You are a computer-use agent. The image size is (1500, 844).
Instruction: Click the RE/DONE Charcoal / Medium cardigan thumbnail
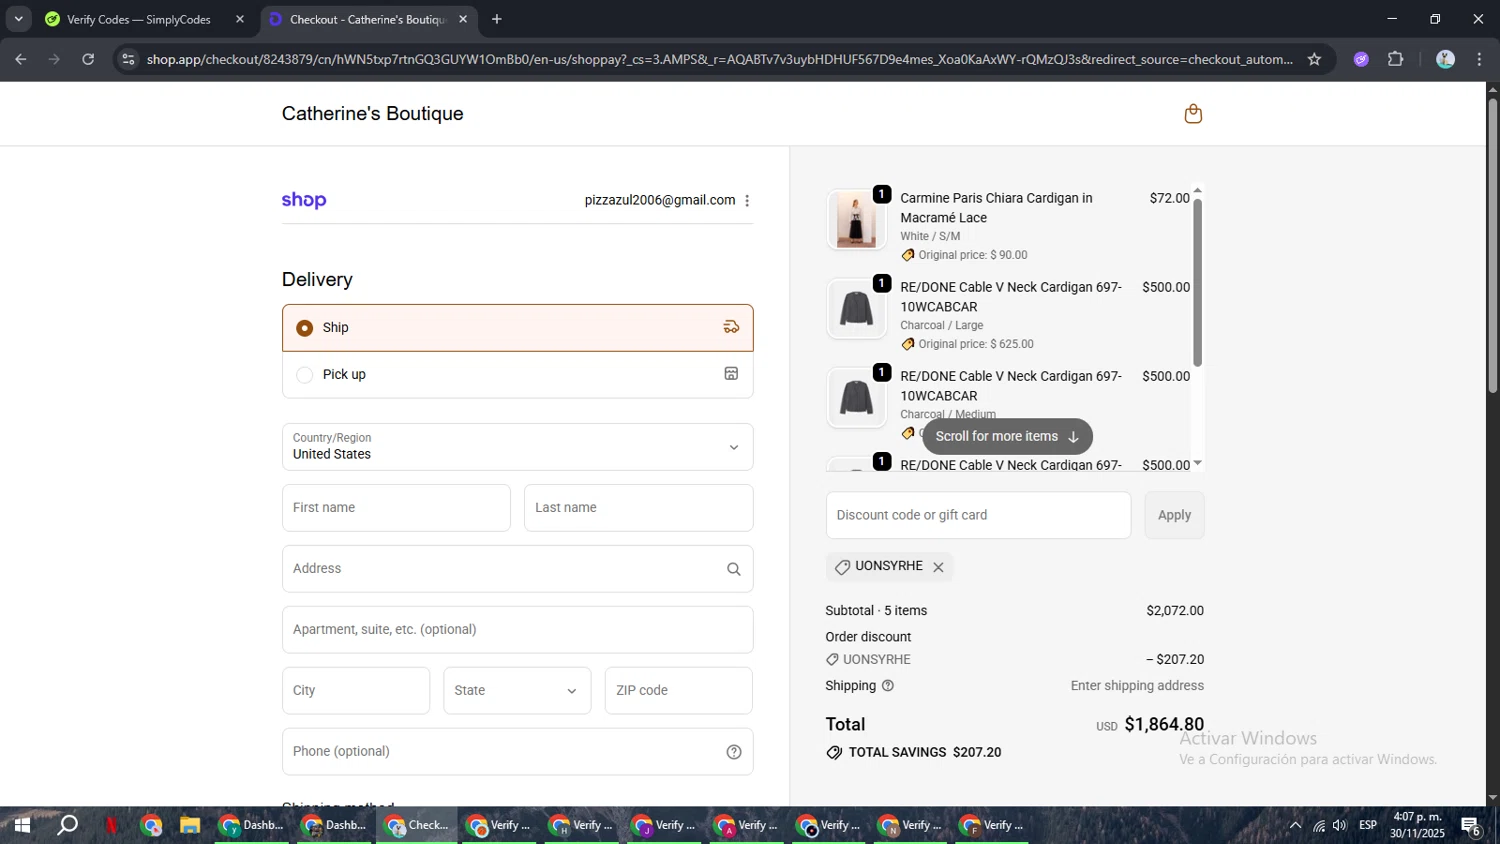click(856, 398)
